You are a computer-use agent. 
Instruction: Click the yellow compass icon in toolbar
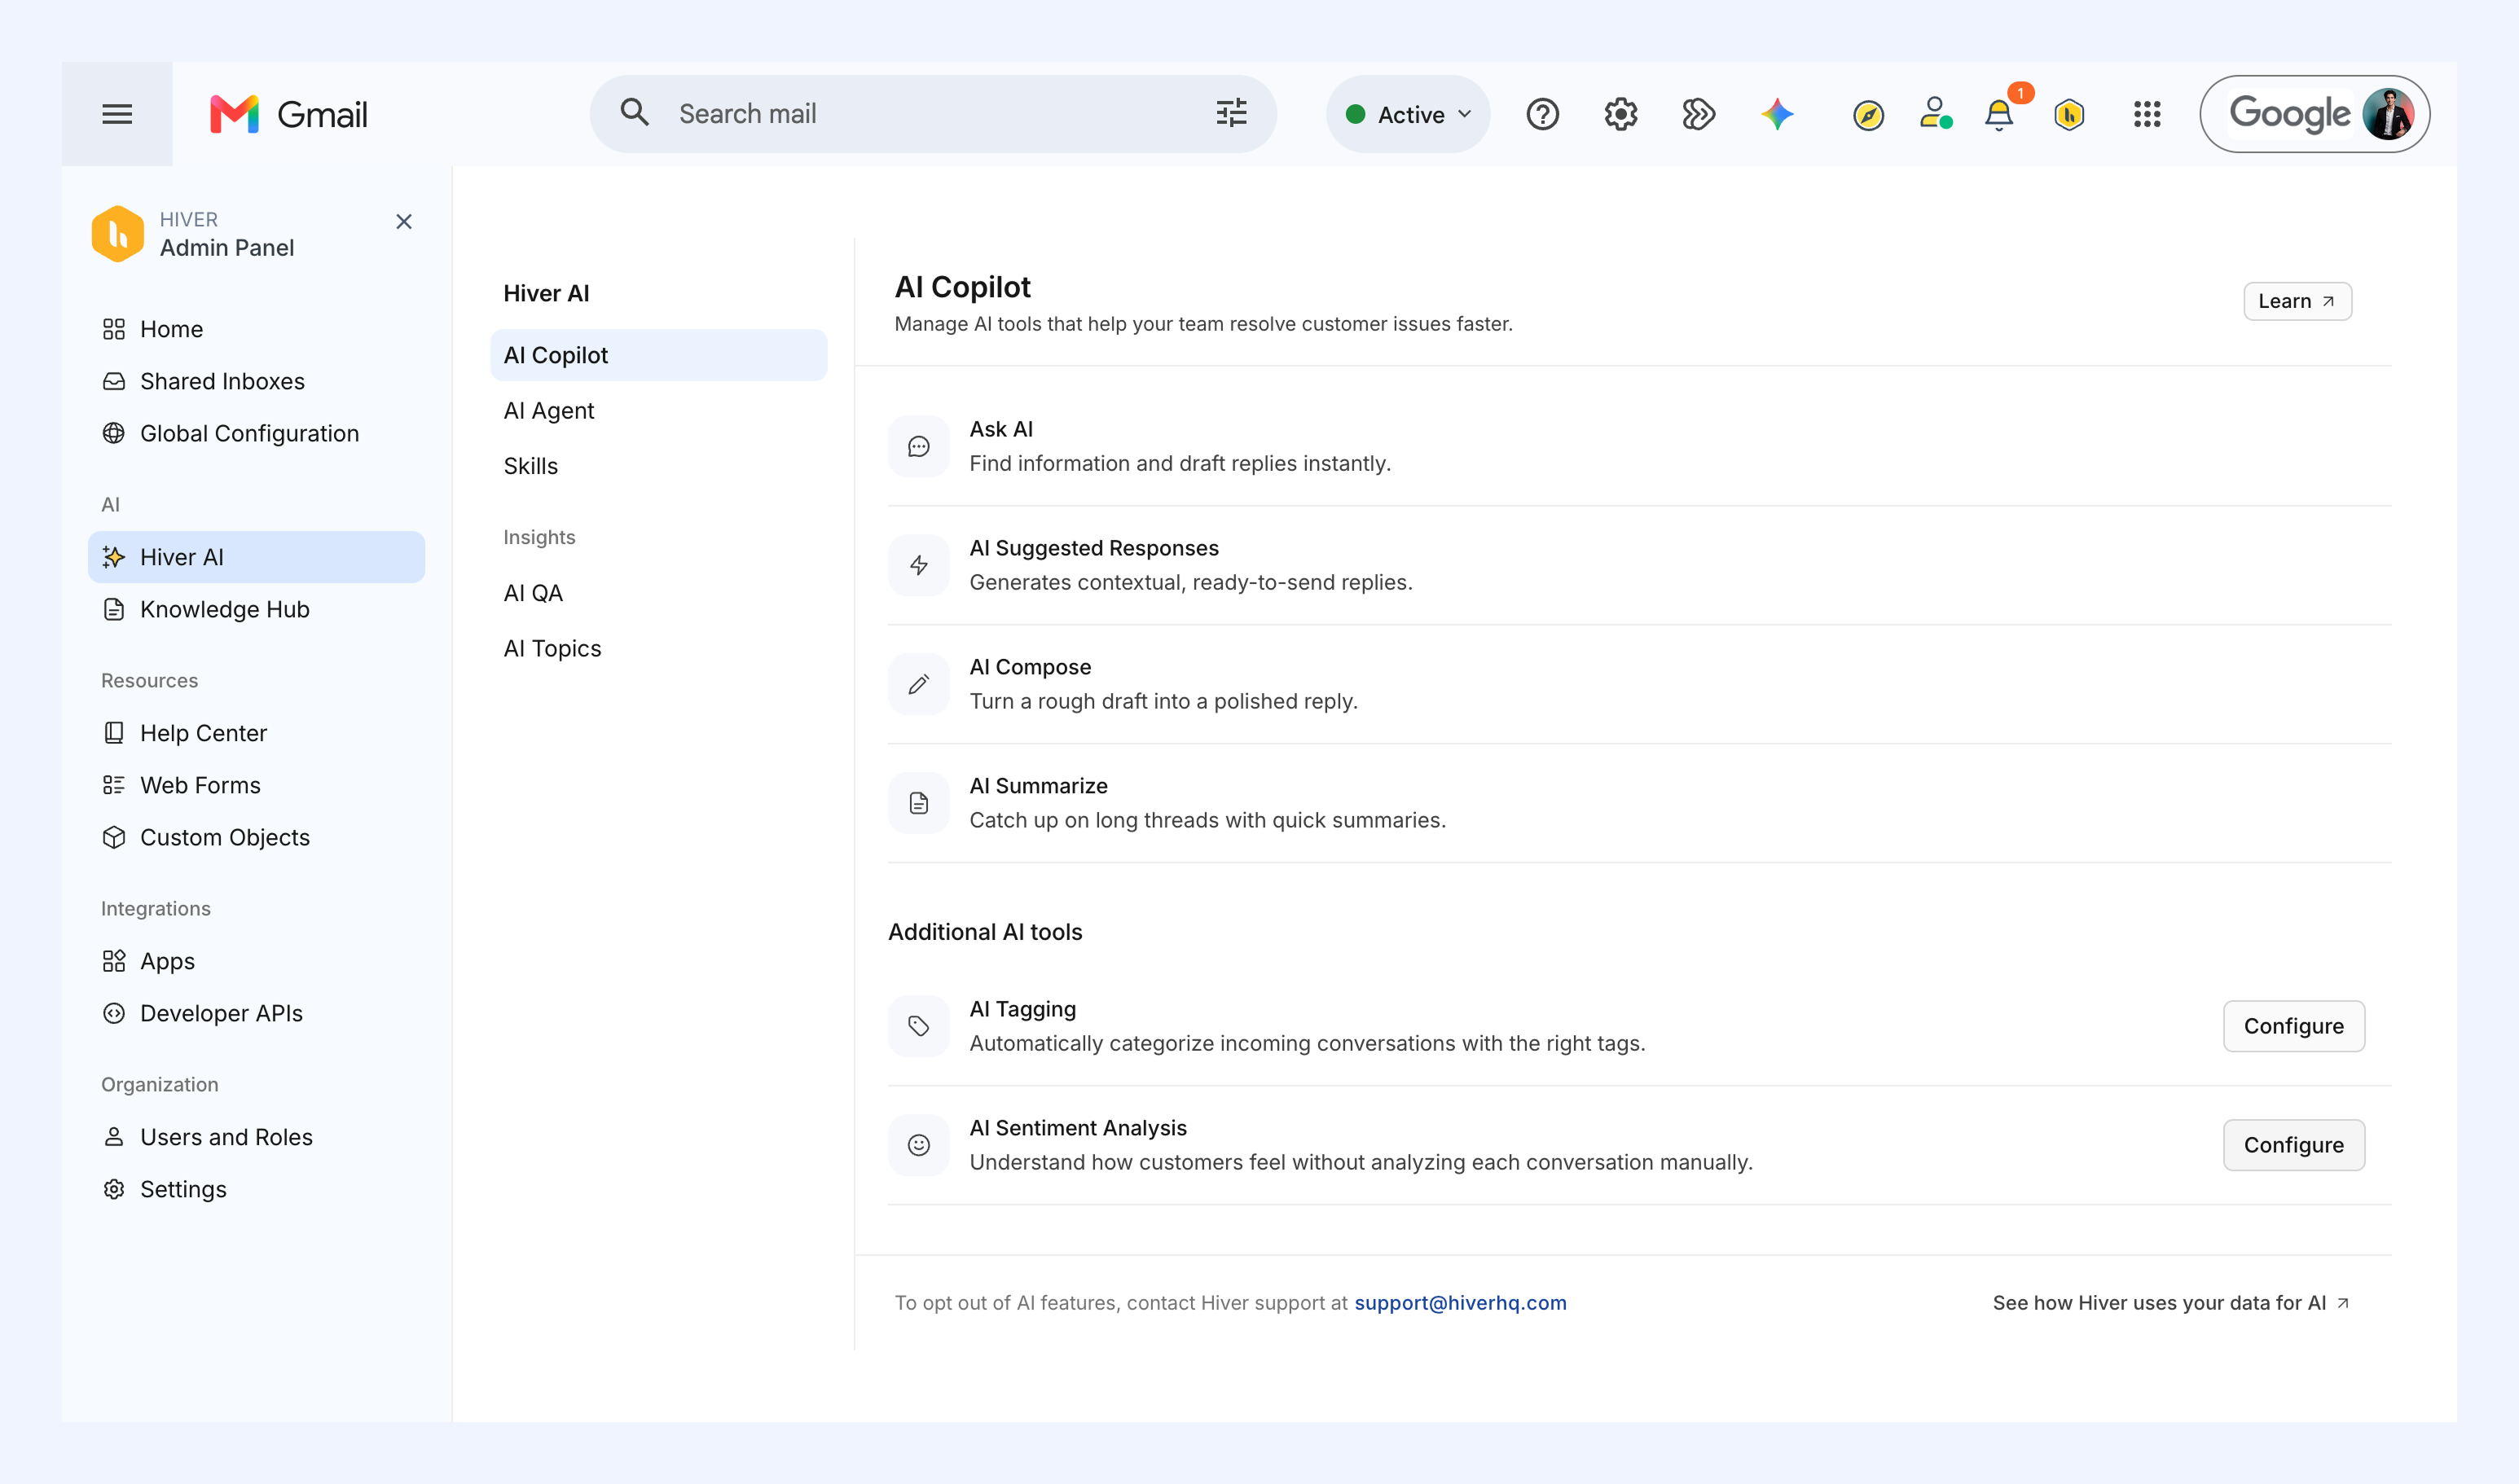click(x=1868, y=115)
